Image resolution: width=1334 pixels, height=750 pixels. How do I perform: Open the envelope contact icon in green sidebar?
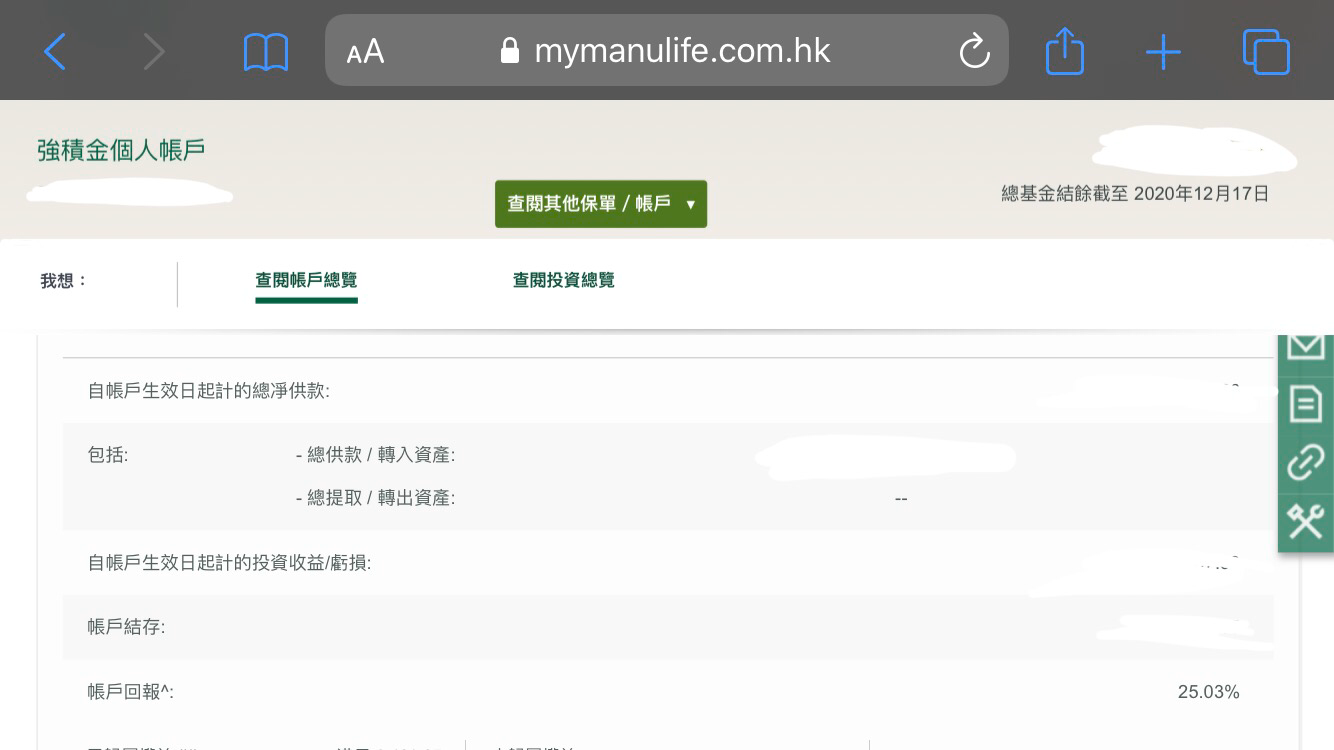click(x=1305, y=344)
